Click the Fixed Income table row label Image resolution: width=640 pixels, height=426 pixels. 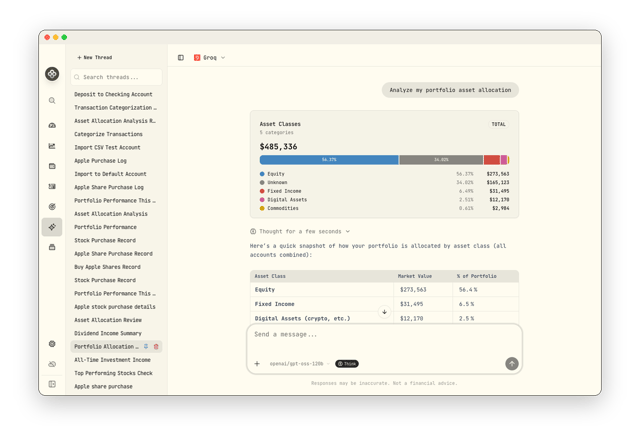coord(274,304)
